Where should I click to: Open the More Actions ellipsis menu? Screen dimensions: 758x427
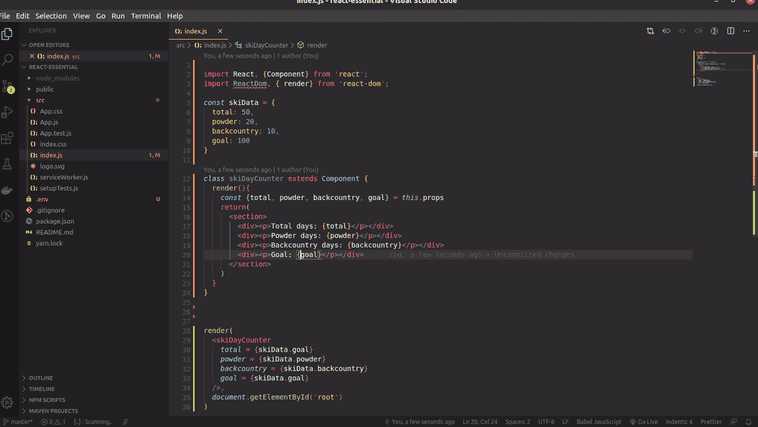pos(746,31)
